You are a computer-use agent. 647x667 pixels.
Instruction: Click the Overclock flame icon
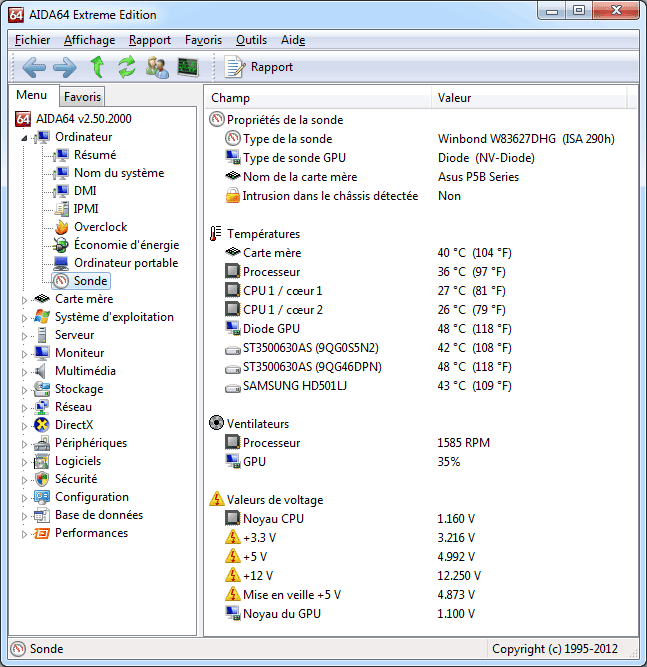[x=62, y=227]
